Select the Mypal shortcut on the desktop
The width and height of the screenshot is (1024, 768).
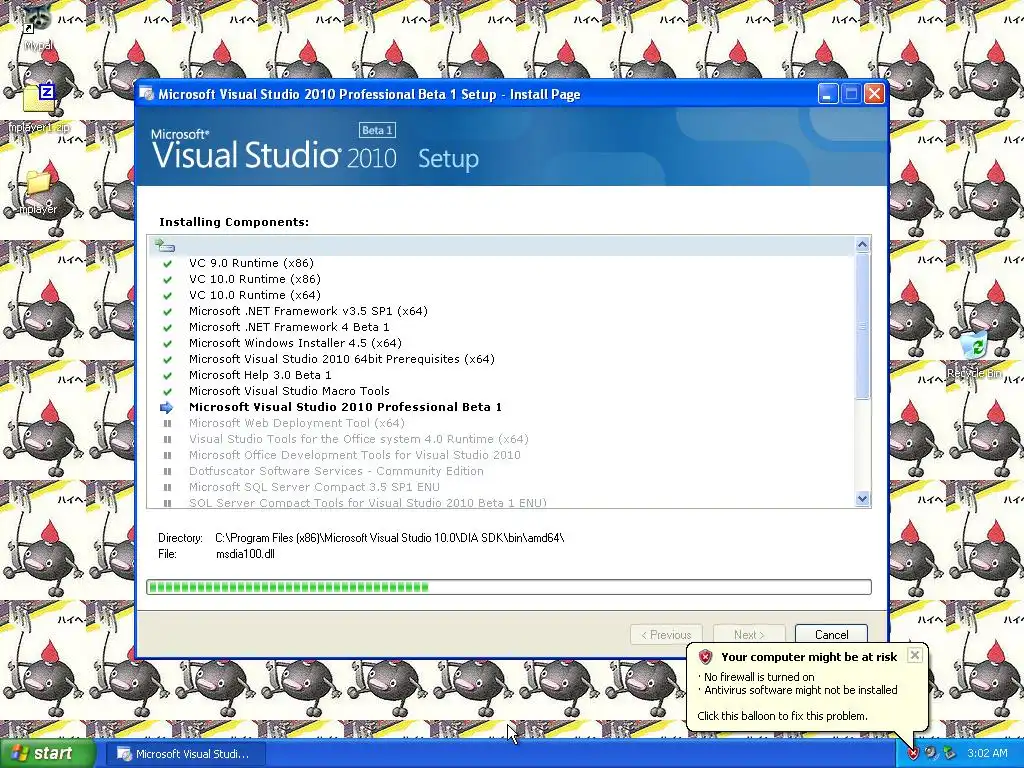[x=38, y=26]
